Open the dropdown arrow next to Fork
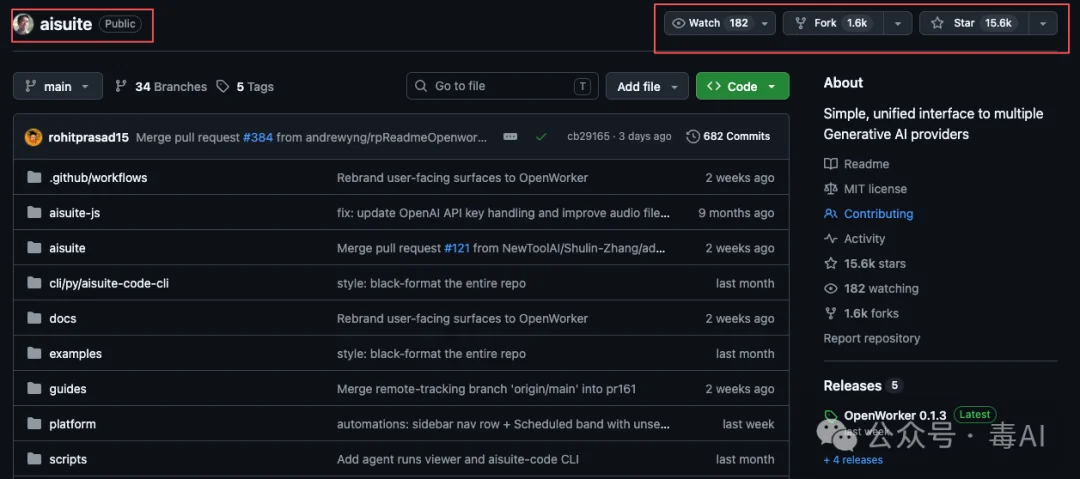This screenshot has height=479, width=1080. pyautogui.click(x=897, y=23)
